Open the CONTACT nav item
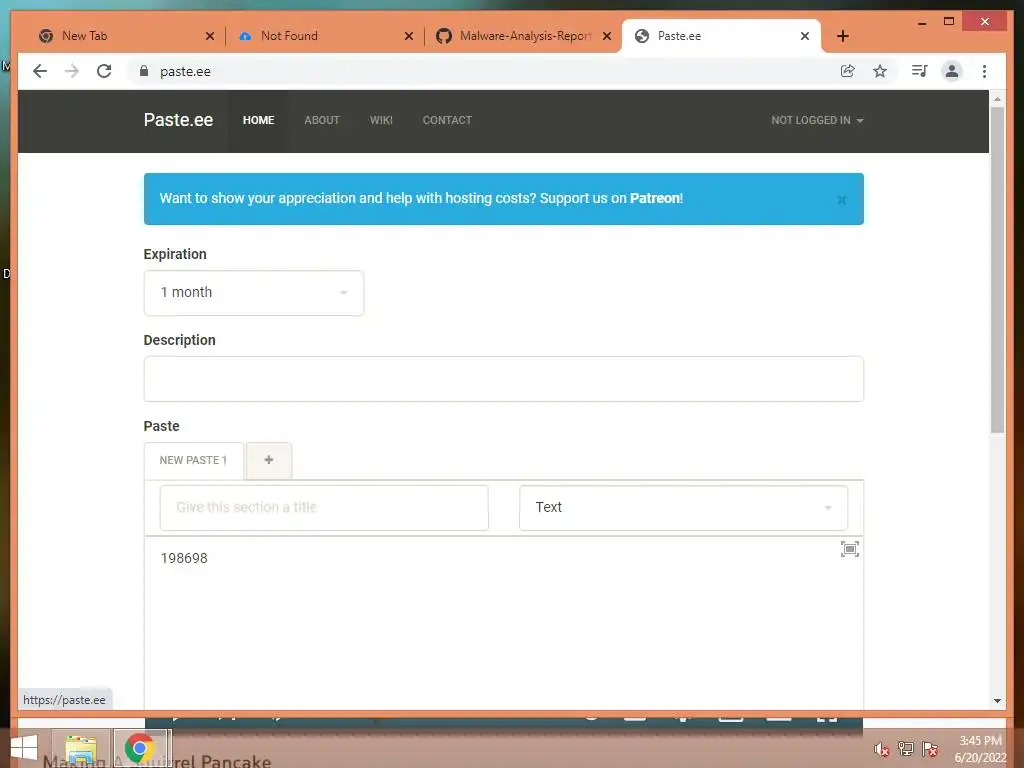The image size is (1024, 768). pos(447,120)
